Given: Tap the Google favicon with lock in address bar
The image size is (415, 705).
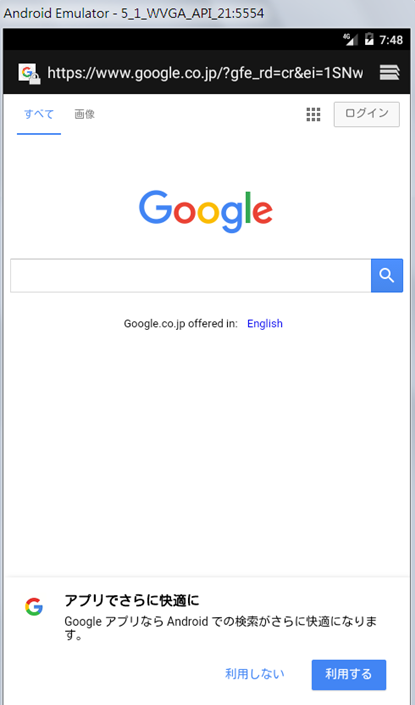Looking at the screenshot, I should 29,73.
